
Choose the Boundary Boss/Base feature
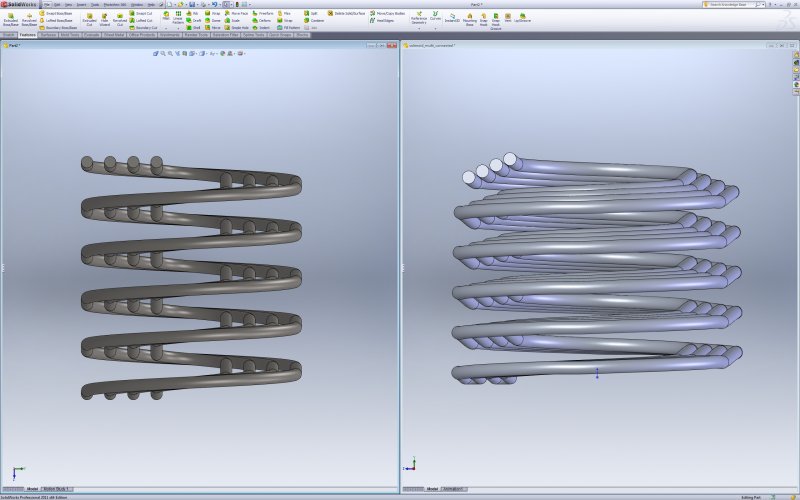(x=58, y=28)
